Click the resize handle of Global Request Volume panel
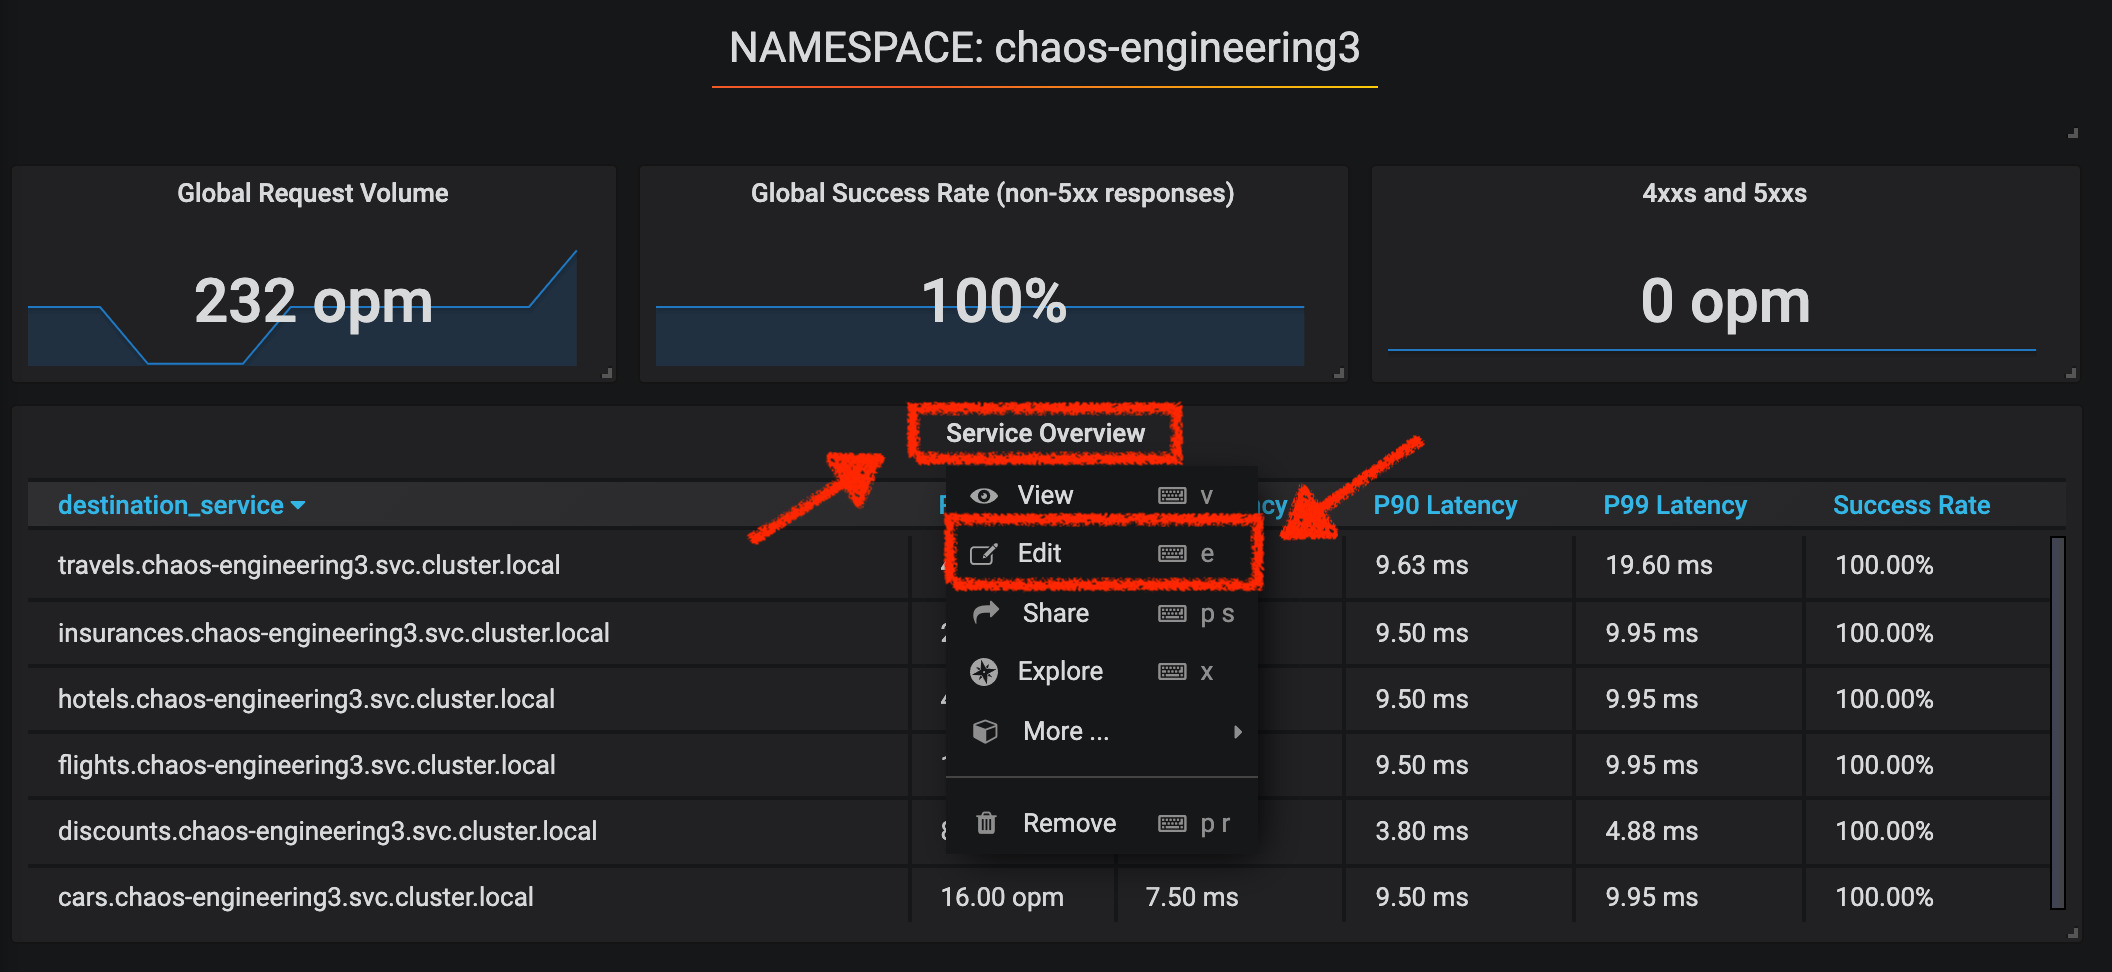The width and height of the screenshot is (2112, 972). point(607,374)
